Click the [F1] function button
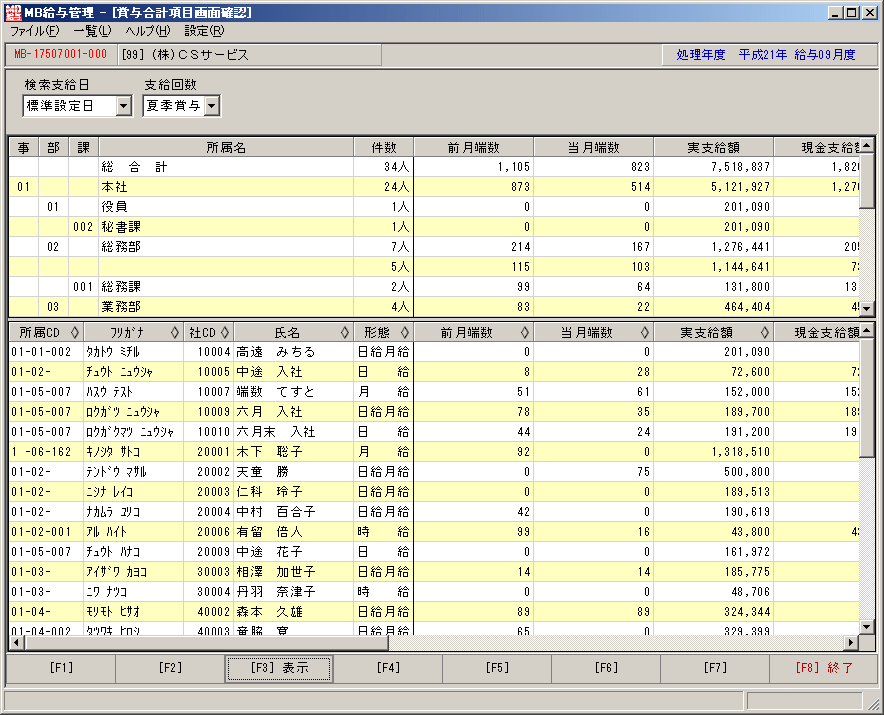884x715 pixels. (61, 668)
